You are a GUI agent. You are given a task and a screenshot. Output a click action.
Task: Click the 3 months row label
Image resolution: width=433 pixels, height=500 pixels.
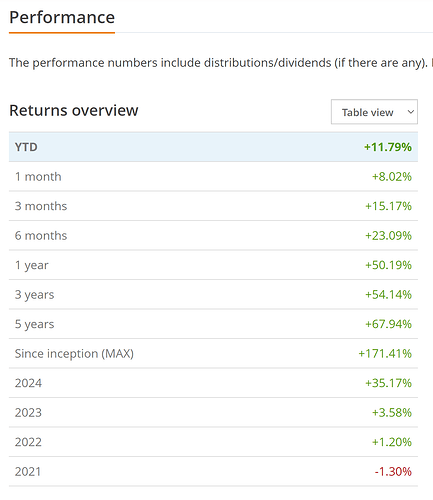coord(41,206)
